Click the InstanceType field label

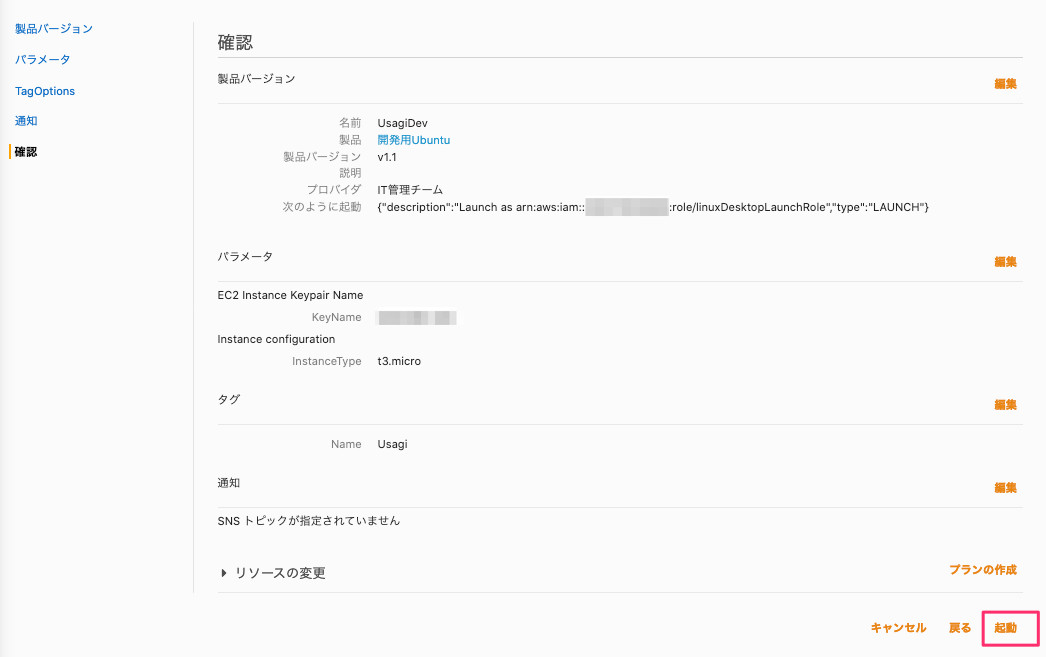click(x=326, y=361)
